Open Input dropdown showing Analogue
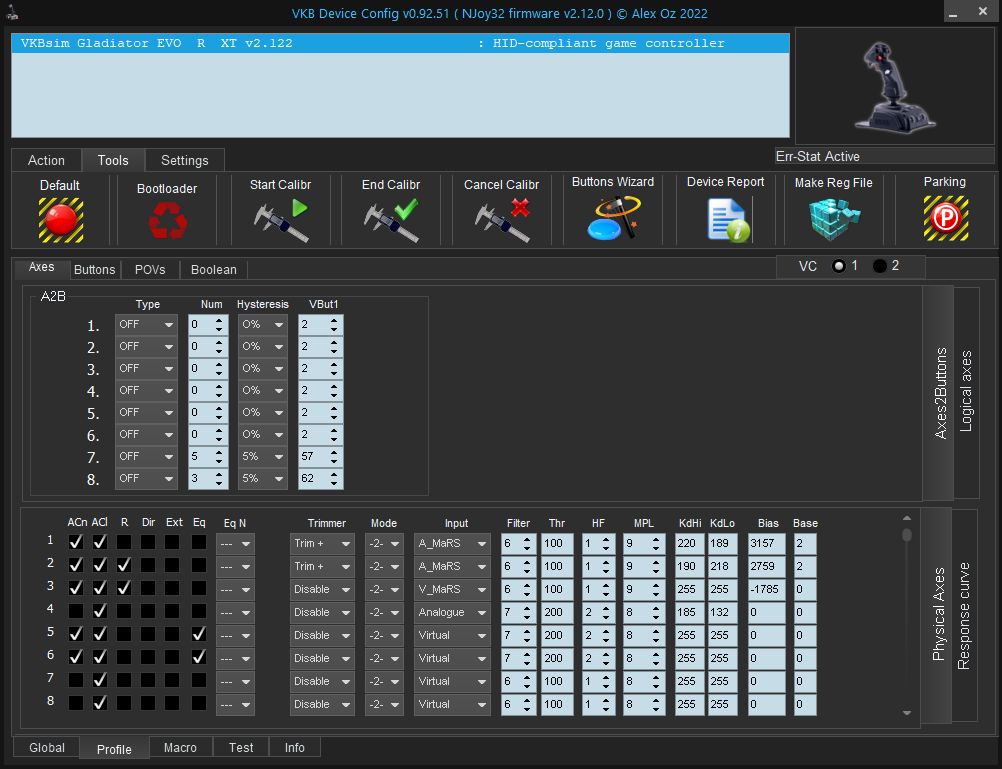 452,613
